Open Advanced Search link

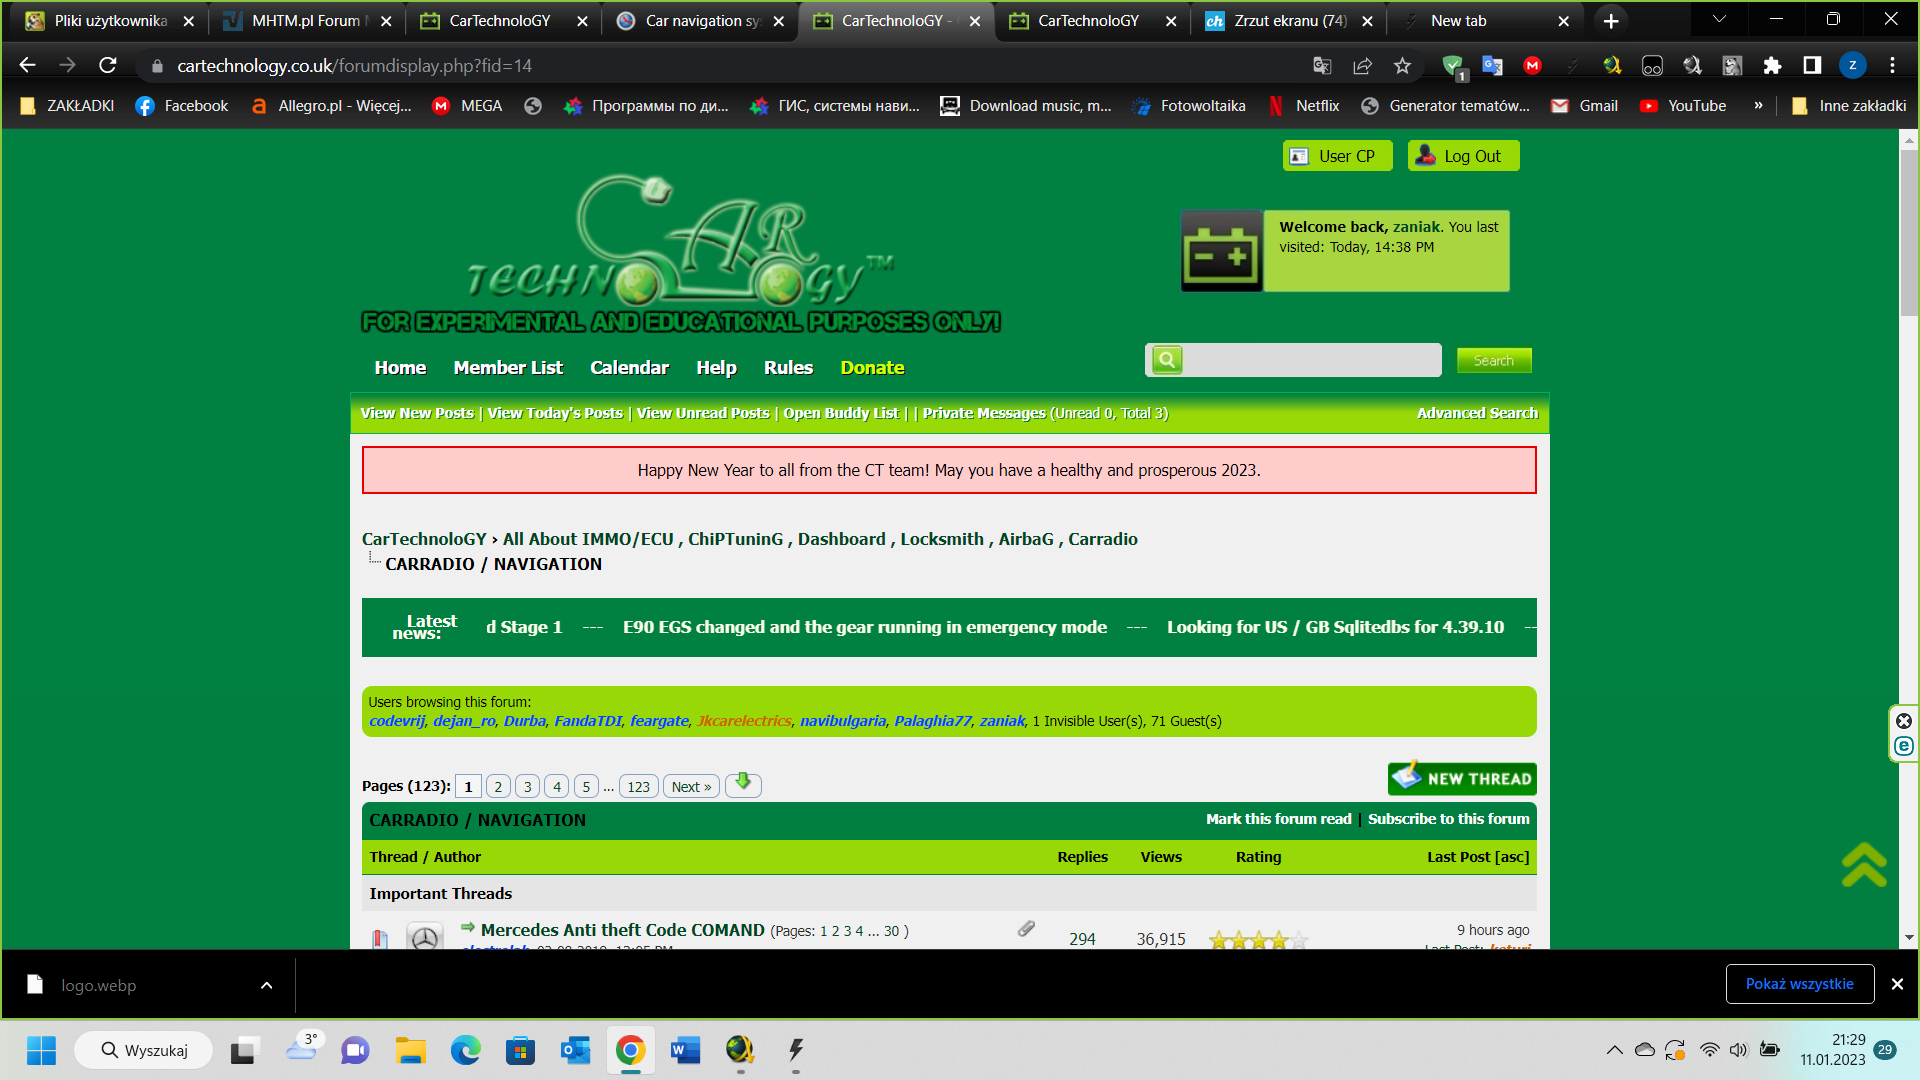click(x=1477, y=413)
